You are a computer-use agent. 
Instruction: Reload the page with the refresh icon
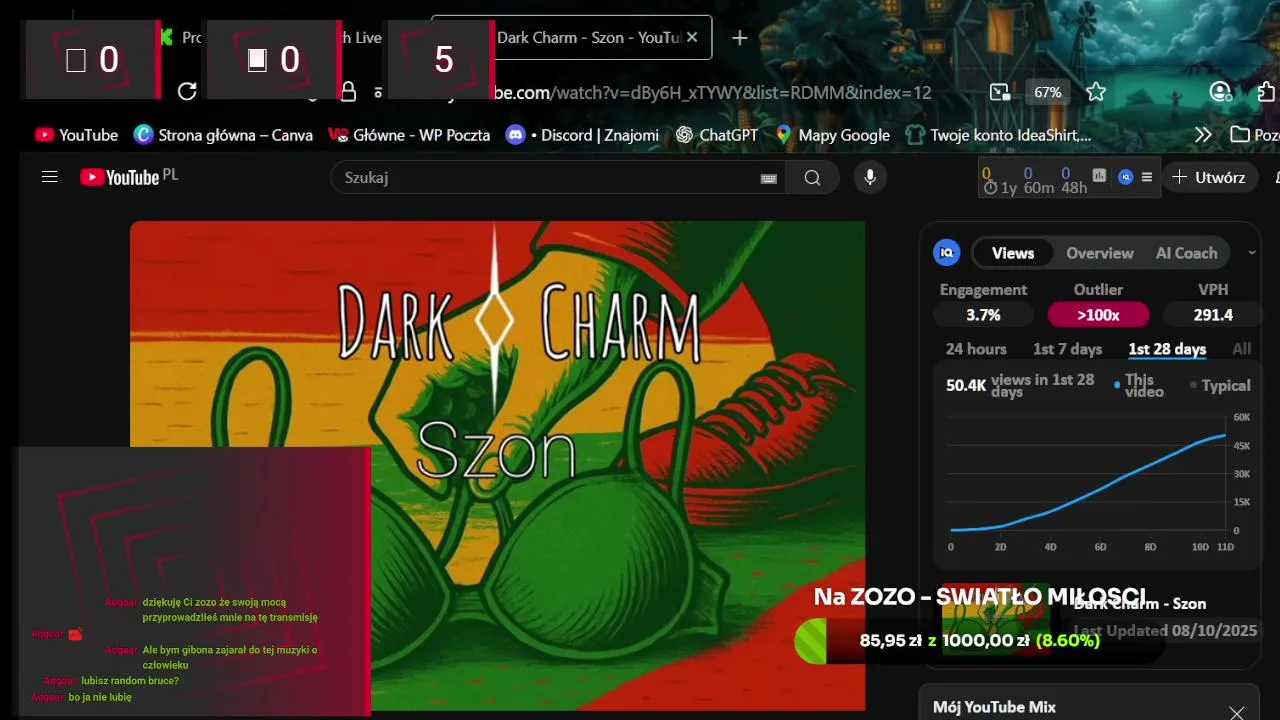tap(187, 92)
